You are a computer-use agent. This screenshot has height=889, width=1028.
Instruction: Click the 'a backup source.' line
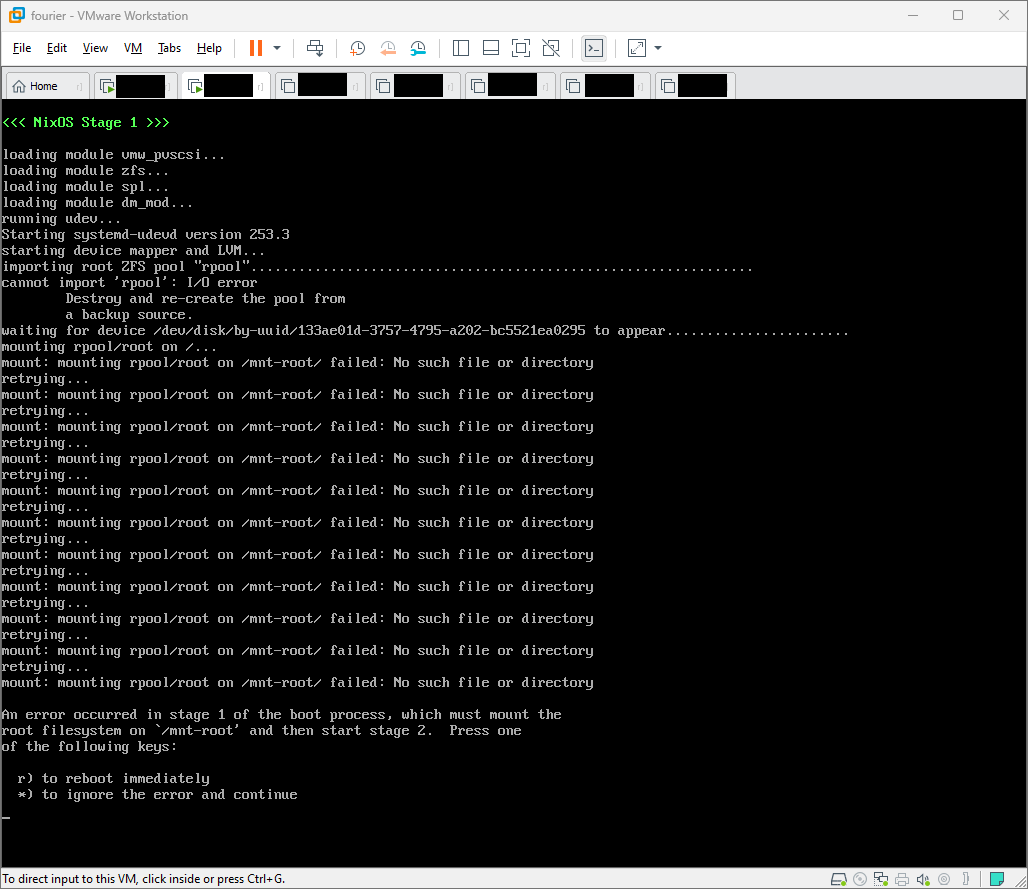[x=129, y=315]
